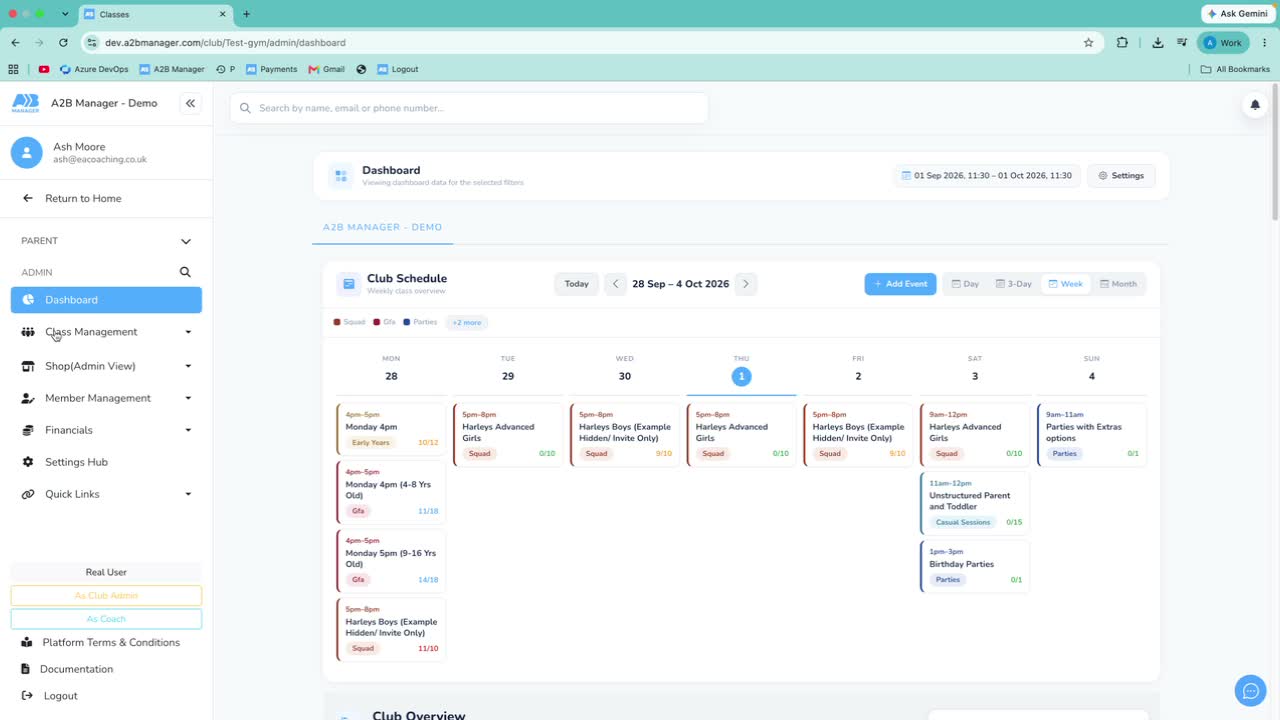Expand the PARENT section chevron
The width and height of the screenshot is (1280, 720).
(x=185, y=241)
